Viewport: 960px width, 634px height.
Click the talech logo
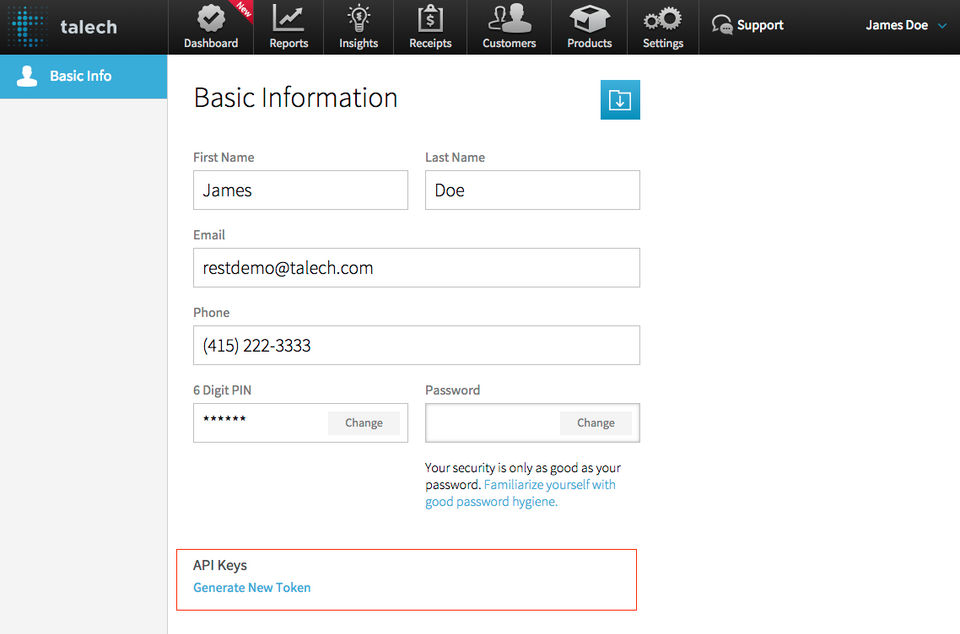point(62,27)
